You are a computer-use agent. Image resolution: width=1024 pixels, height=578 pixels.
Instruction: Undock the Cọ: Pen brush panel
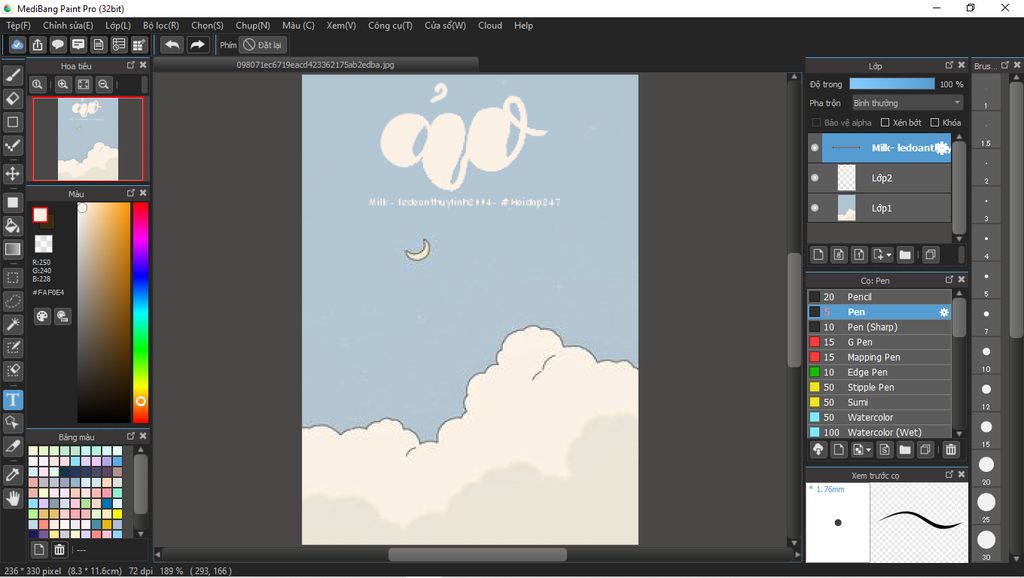coord(949,280)
